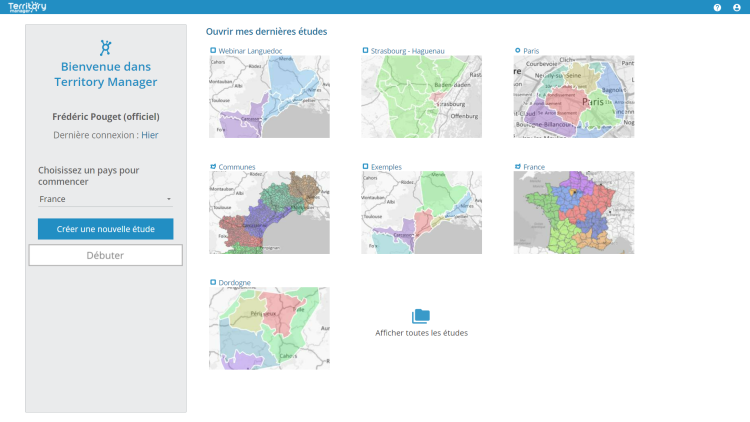Click the icon next to Communes title

[212, 166]
